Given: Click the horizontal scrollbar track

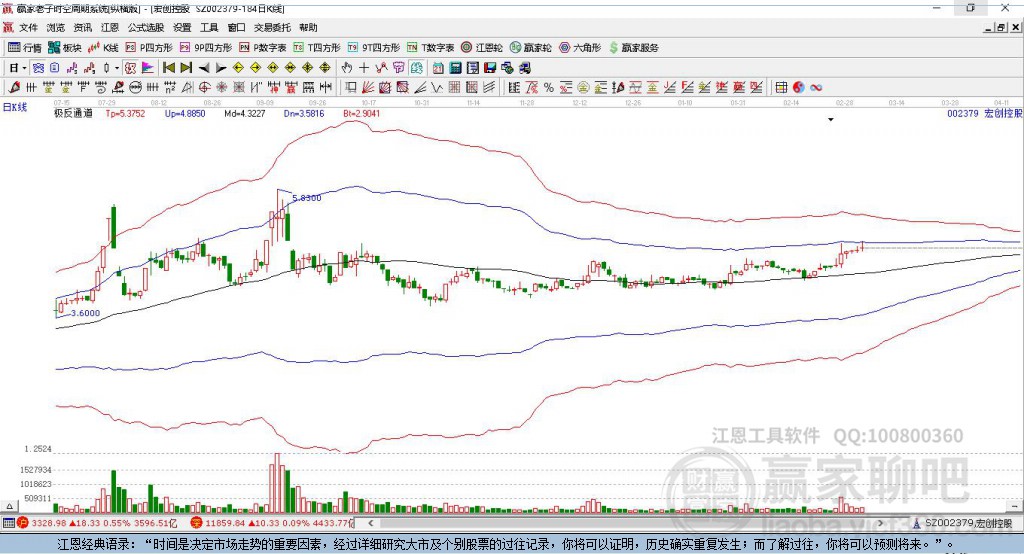Looking at the screenshot, I should (624, 523).
